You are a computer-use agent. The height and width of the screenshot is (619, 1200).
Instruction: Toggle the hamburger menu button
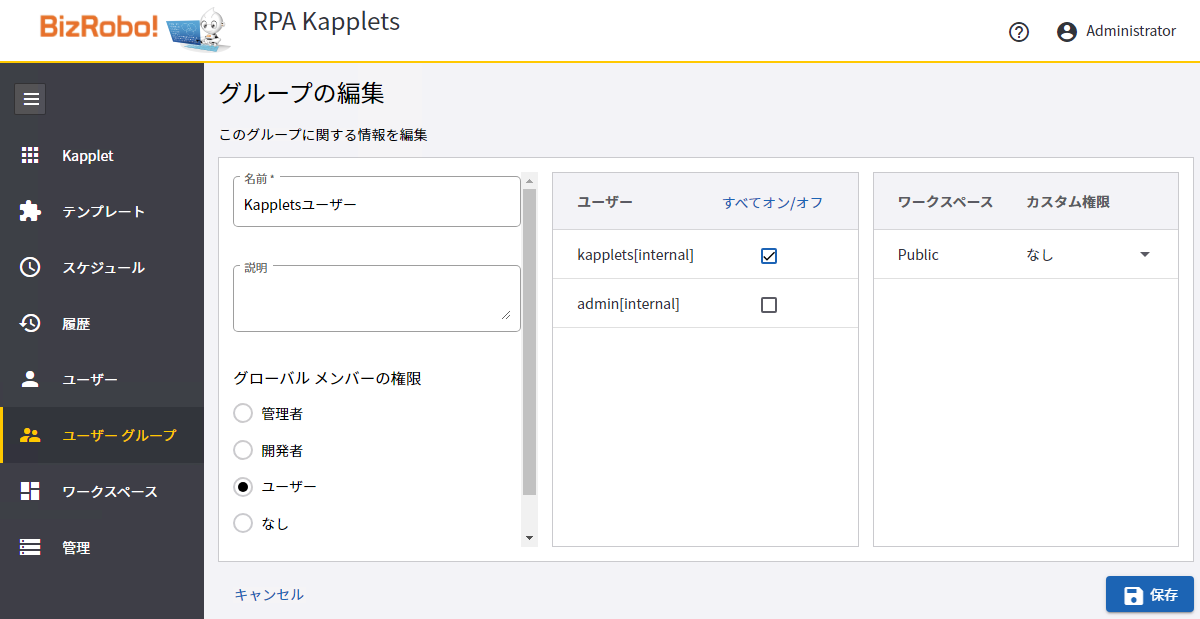31,99
